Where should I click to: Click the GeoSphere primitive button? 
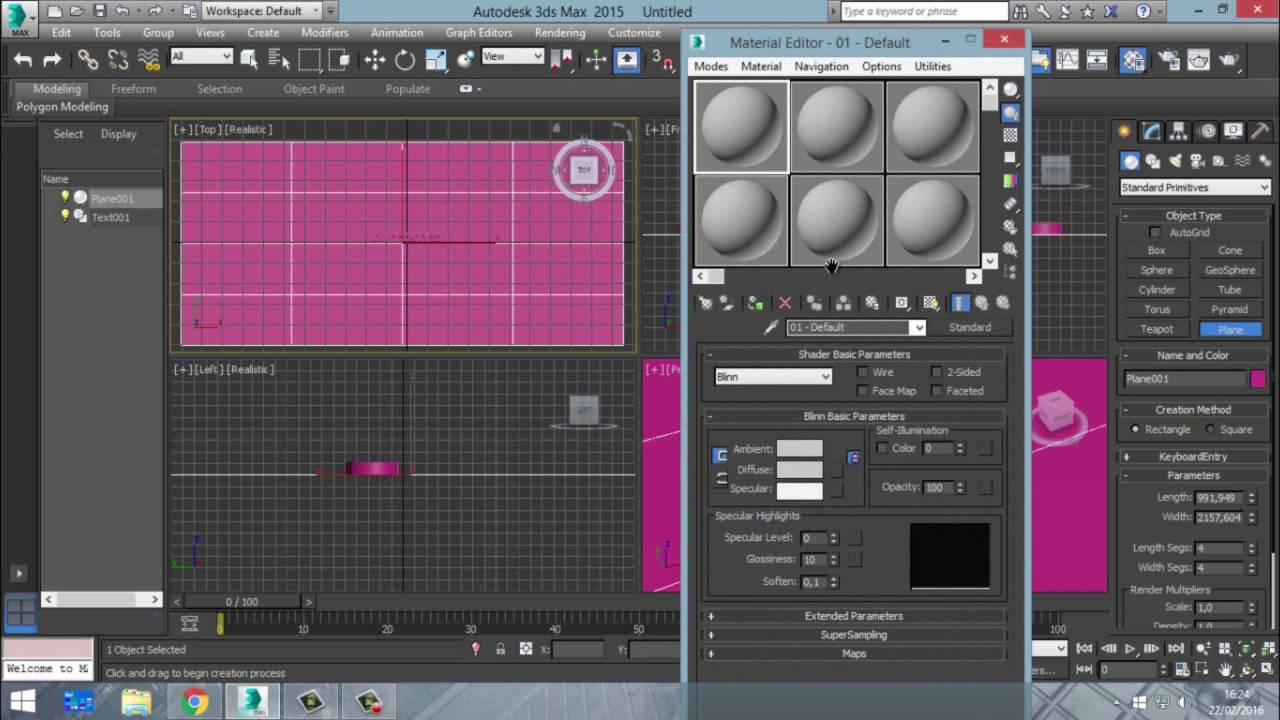[1230, 270]
